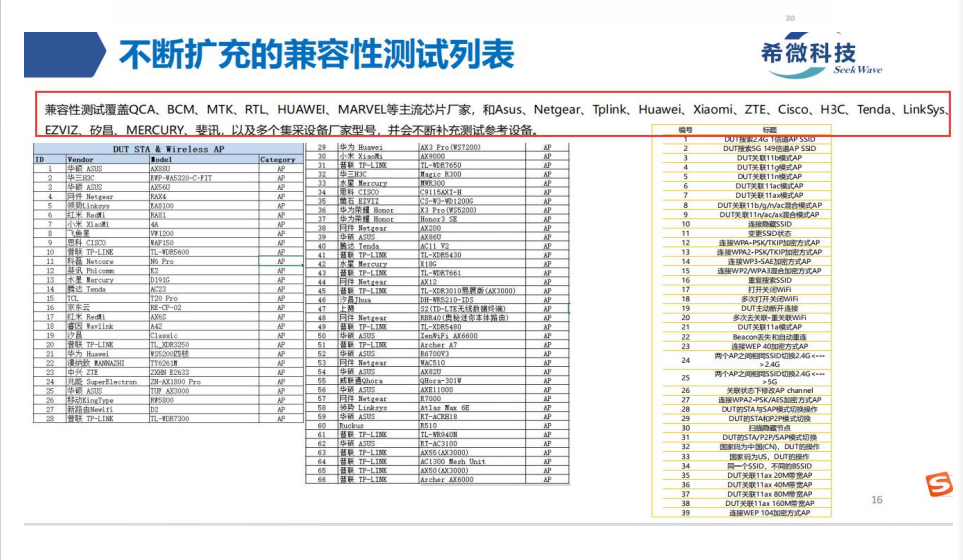Click the slide title 不断扩充的兼容性测试列表
Screen dimensions: 963x560
316,55
